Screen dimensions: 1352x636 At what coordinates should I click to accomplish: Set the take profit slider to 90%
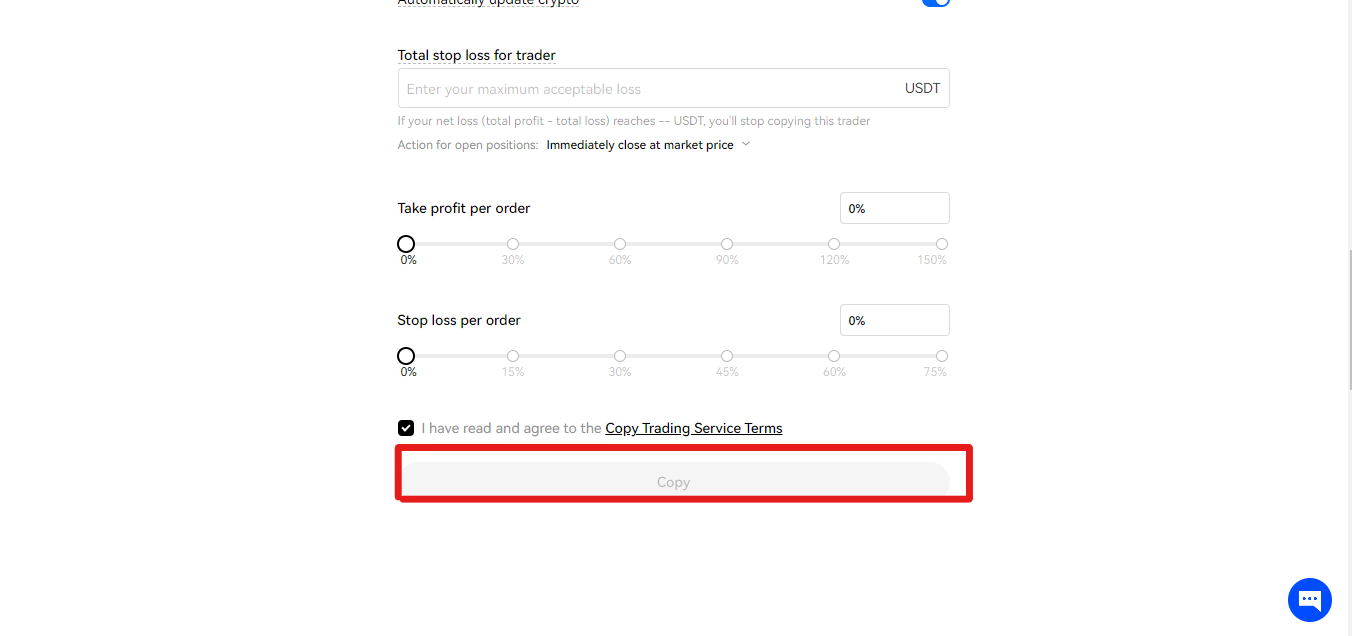[x=727, y=244]
